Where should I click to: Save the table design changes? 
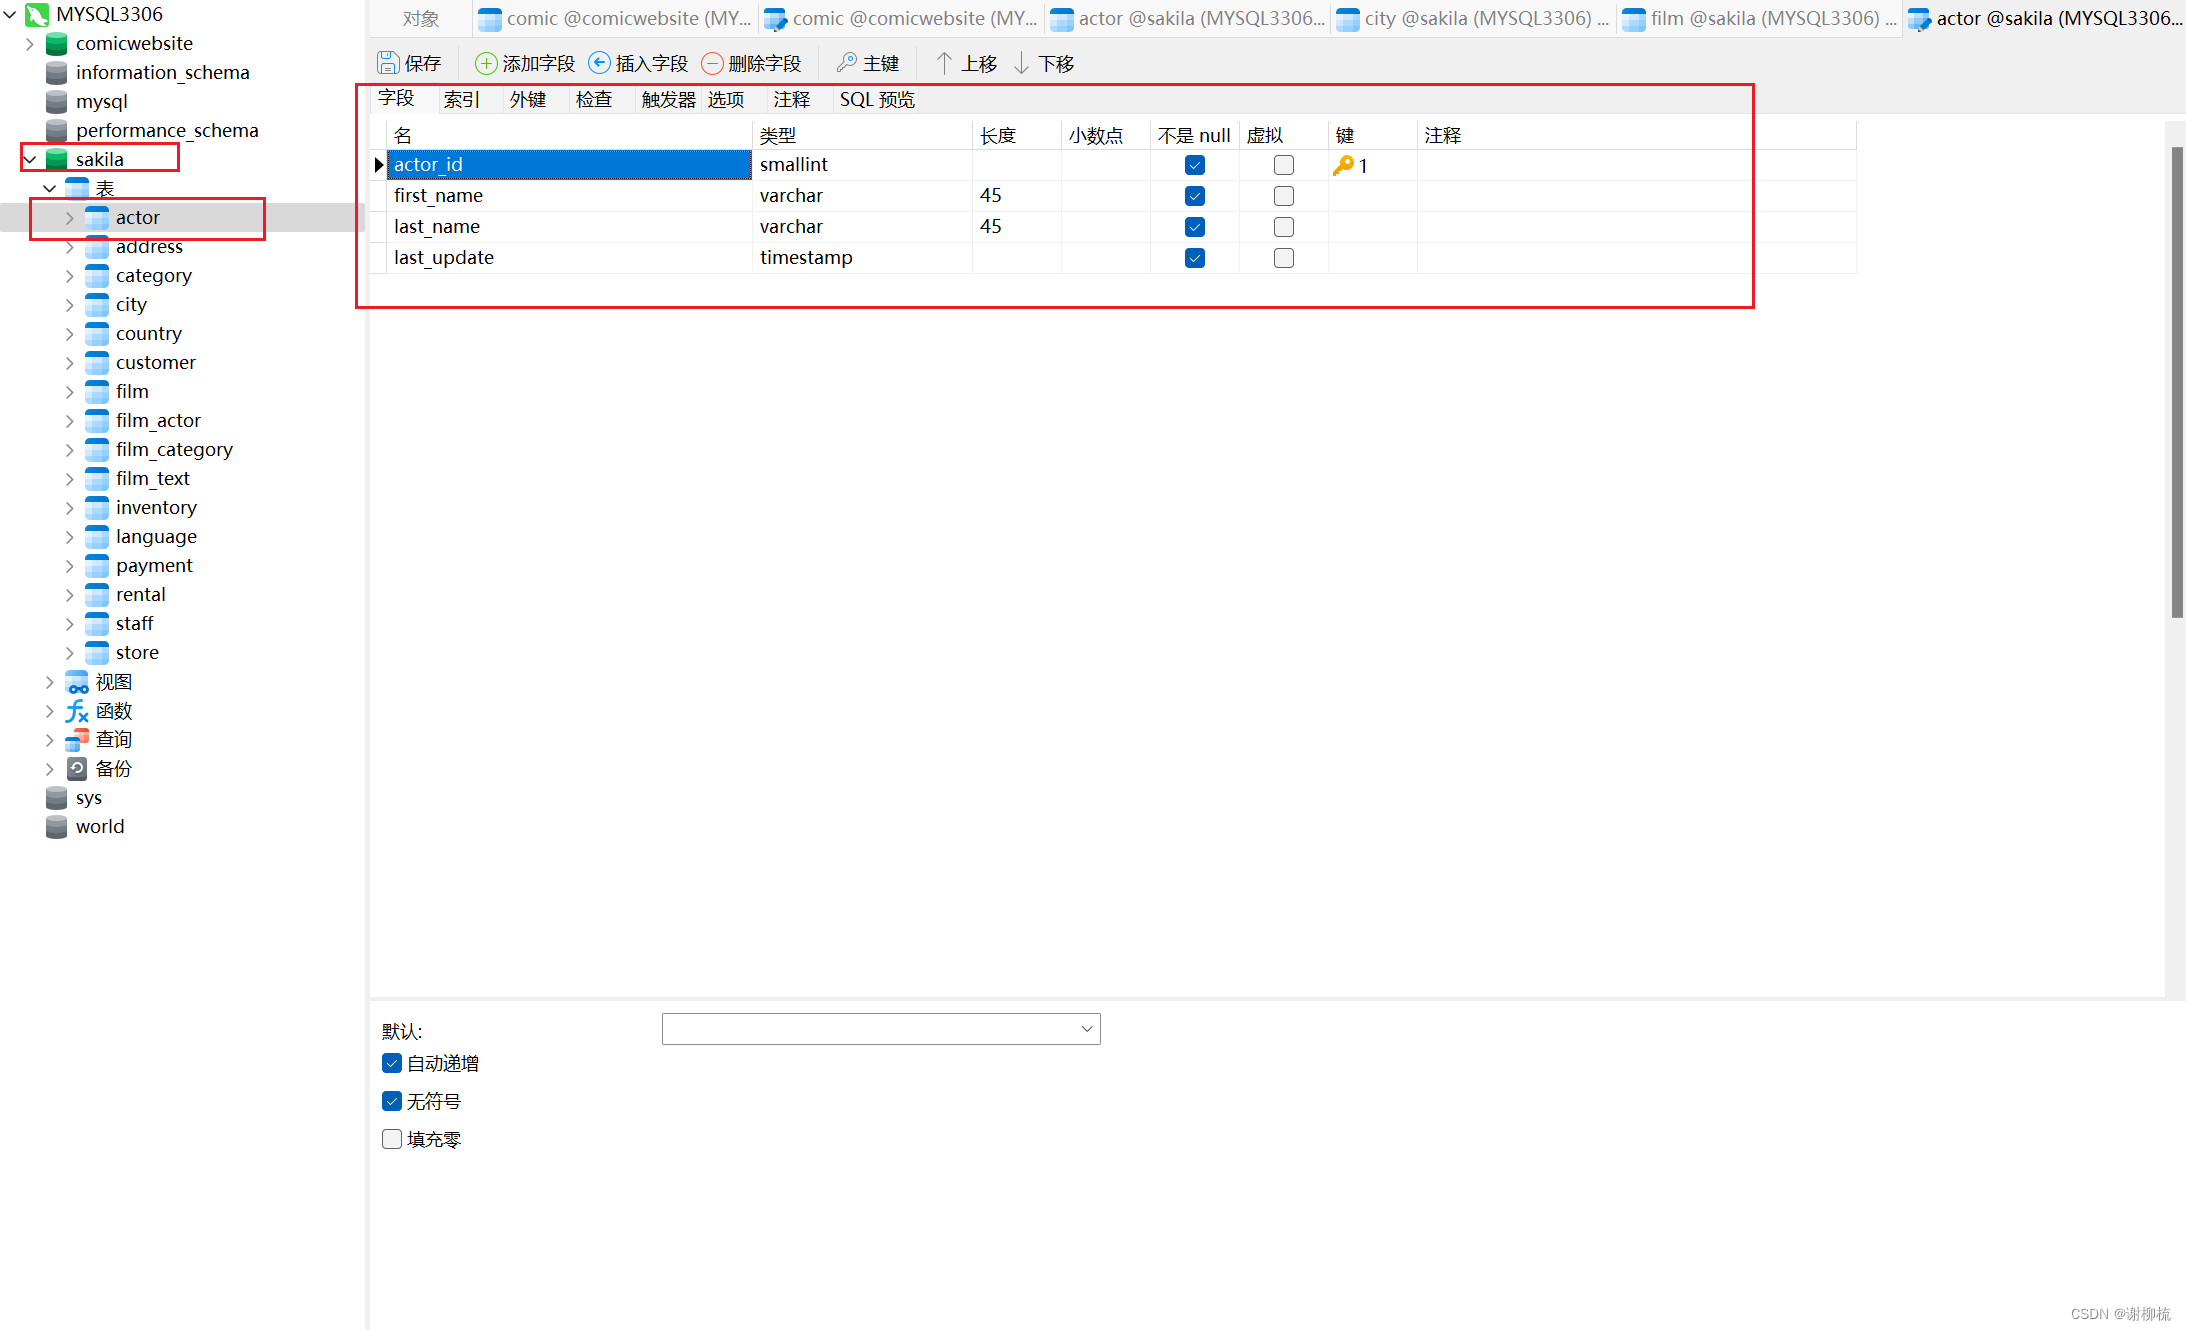tap(409, 62)
